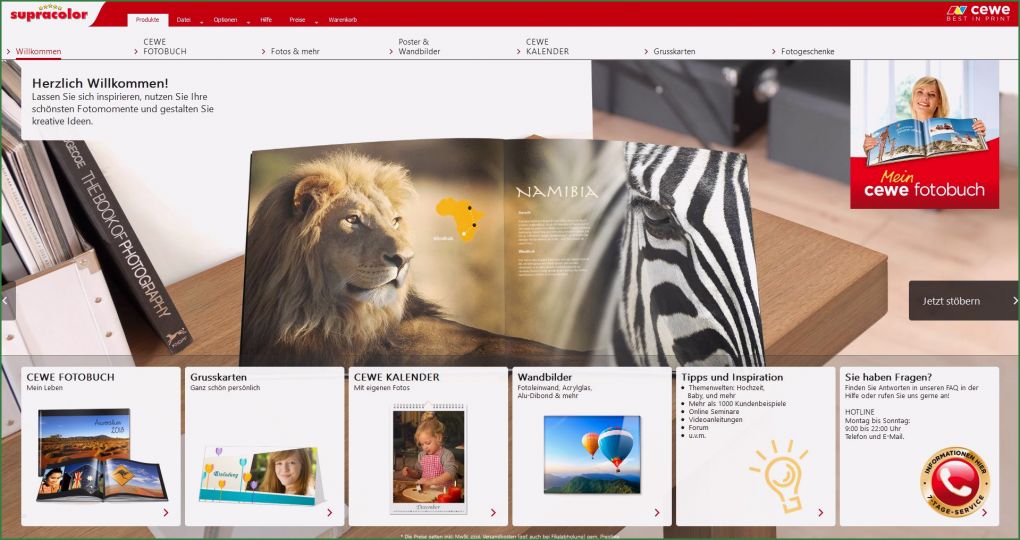The height and width of the screenshot is (540, 1020).
Task: Click the red arrow in CEWE KALENDER card
Action: 493,513
